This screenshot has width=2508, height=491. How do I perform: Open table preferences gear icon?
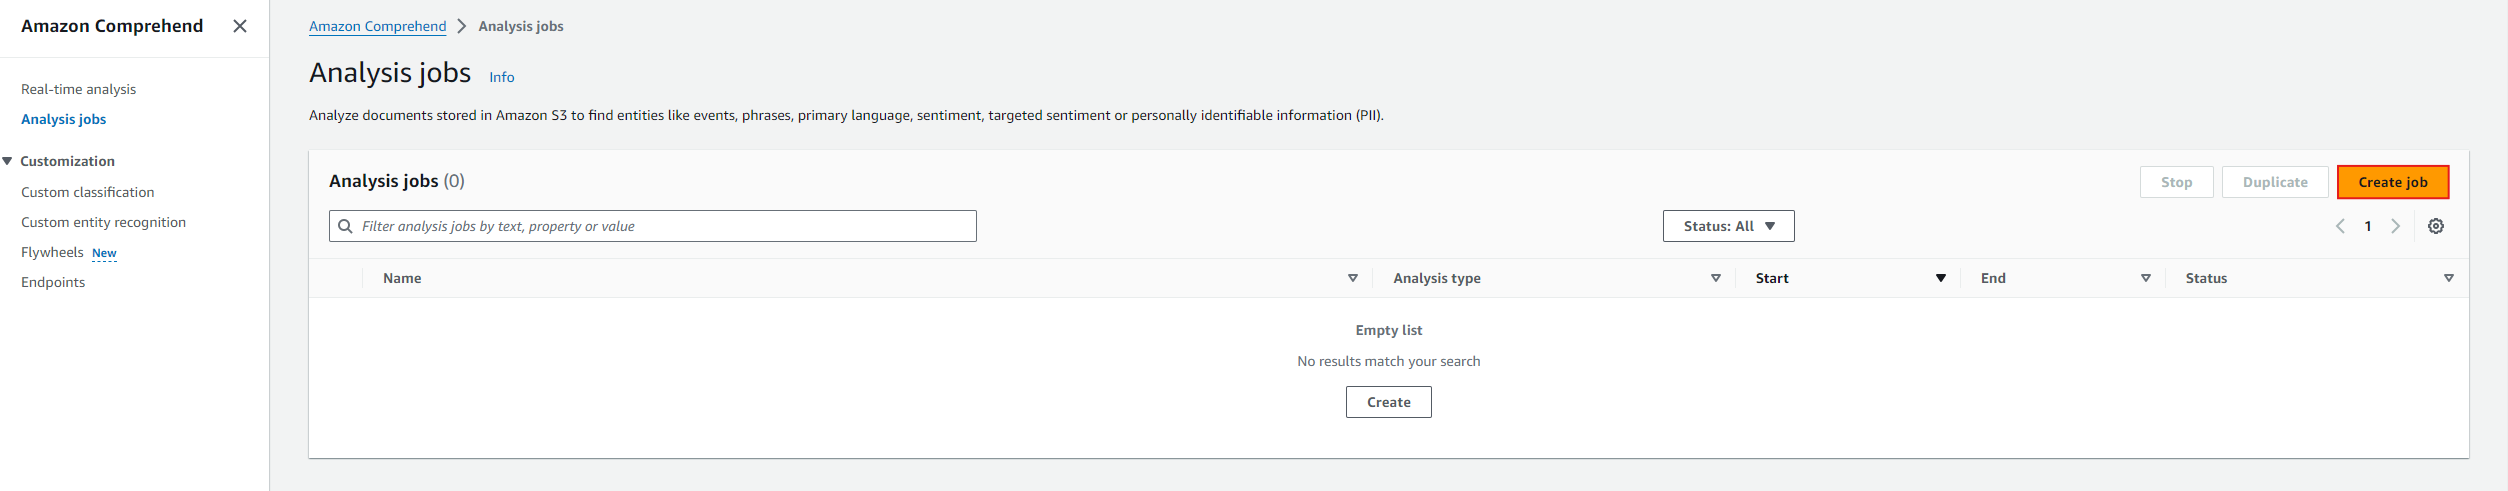pos(2436,226)
